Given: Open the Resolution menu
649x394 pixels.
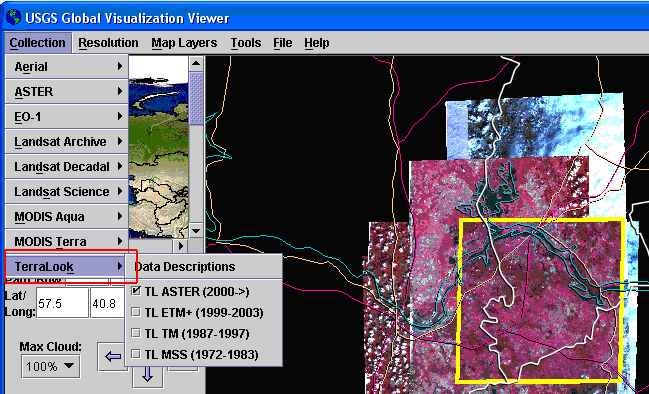Looking at the screenshot, I should pos(108,43).
